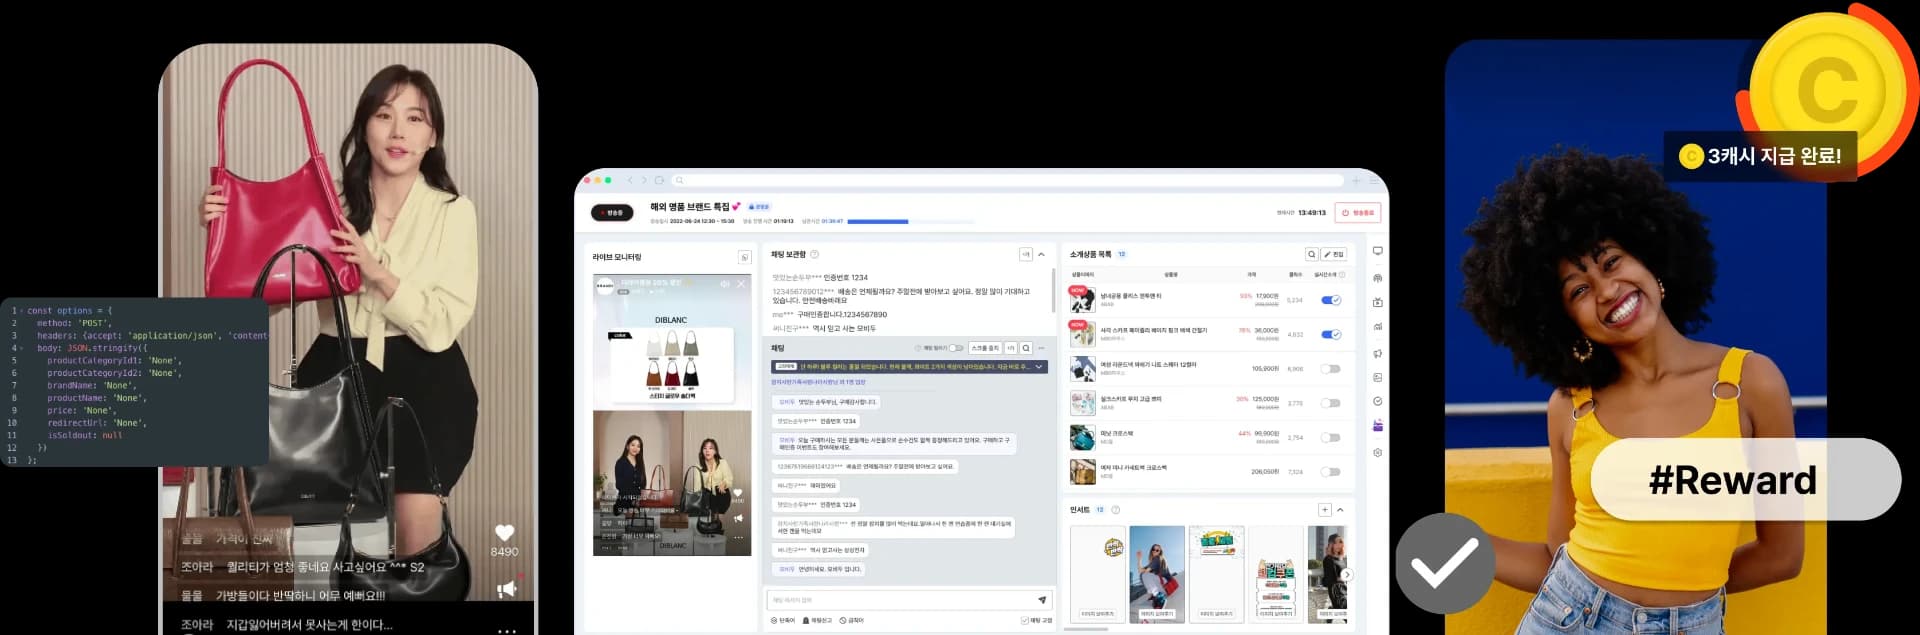Open the megaphone icon in right sidebar

tap(1377, 353)
